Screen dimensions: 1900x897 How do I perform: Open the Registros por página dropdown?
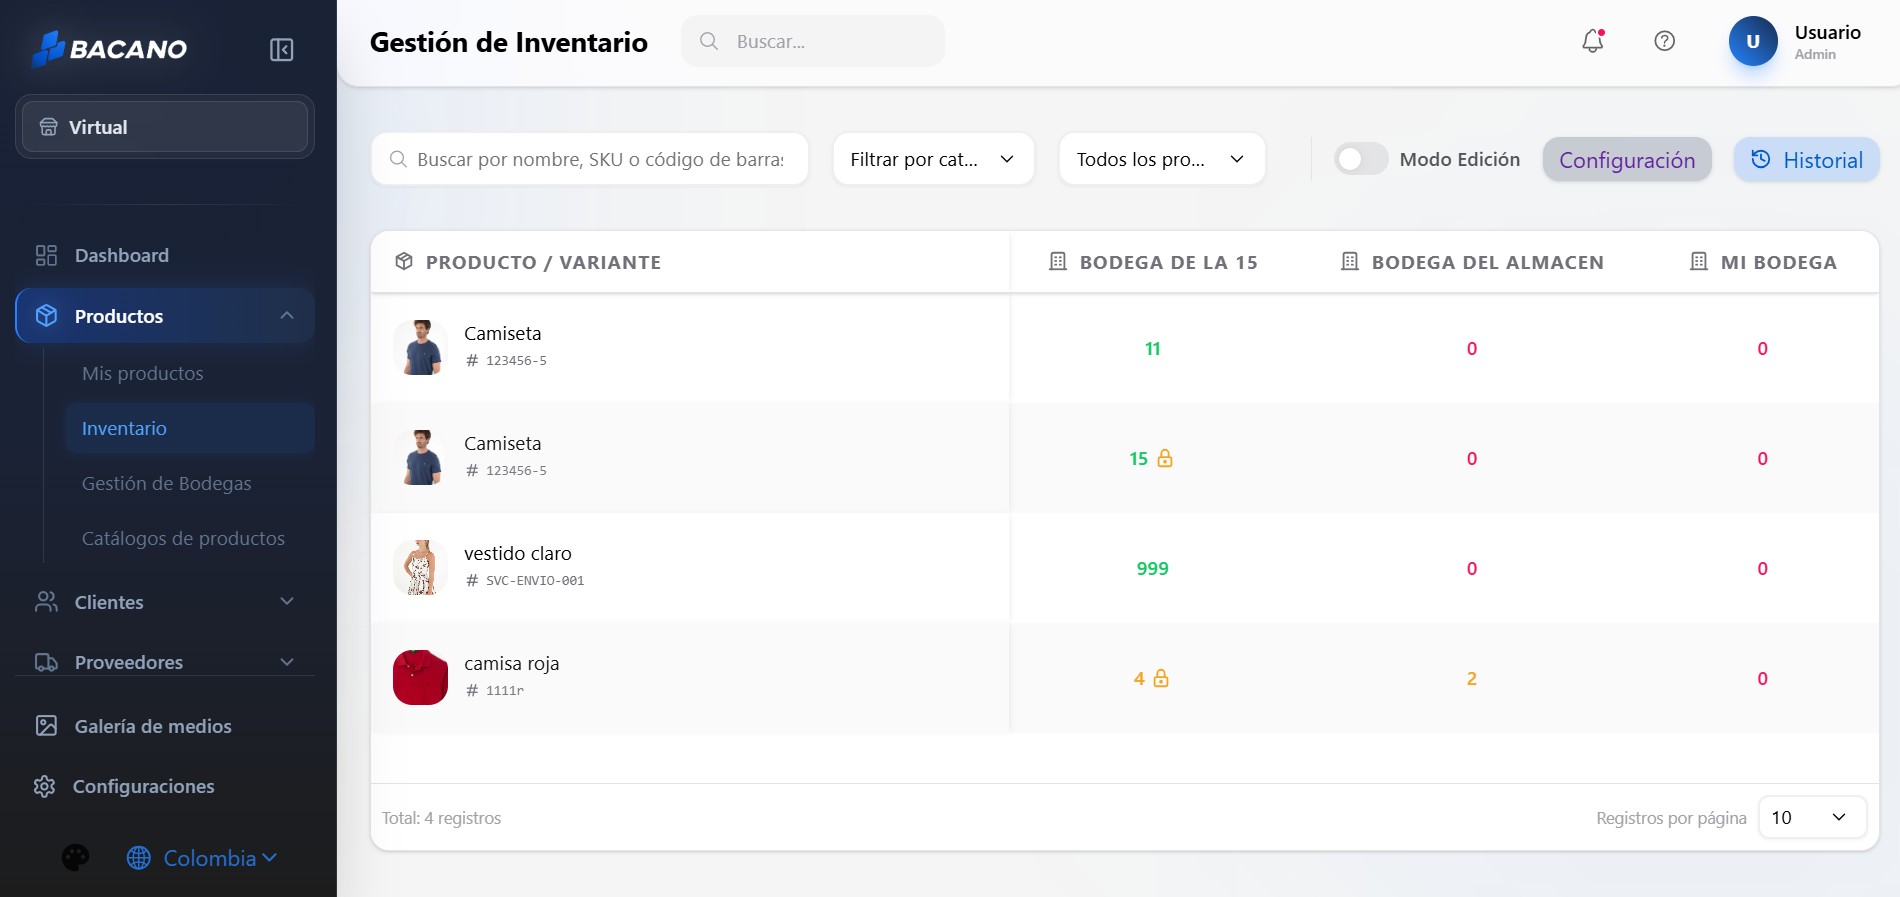point(1812,817)
